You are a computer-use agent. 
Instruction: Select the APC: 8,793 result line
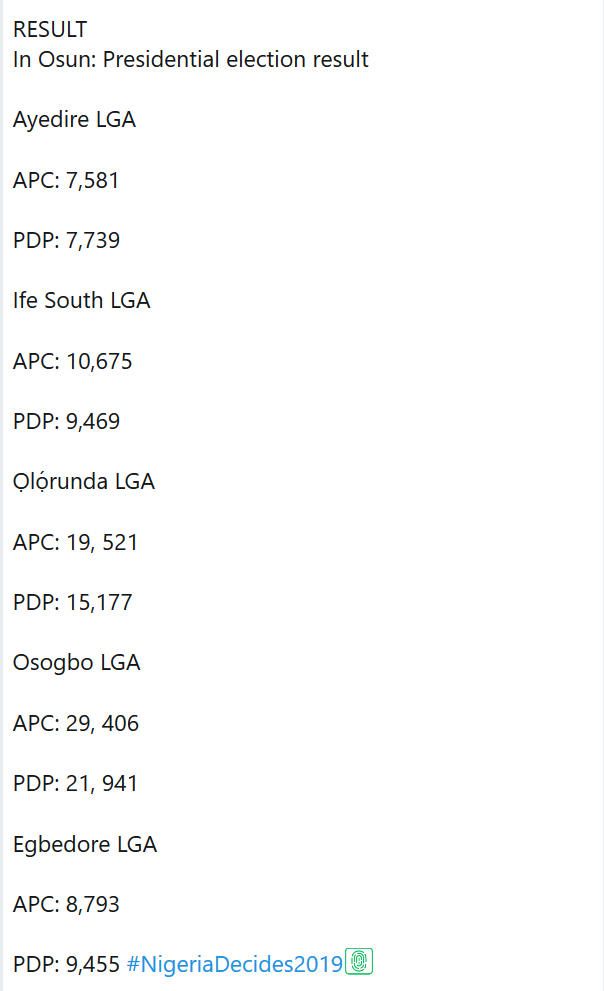66,905
